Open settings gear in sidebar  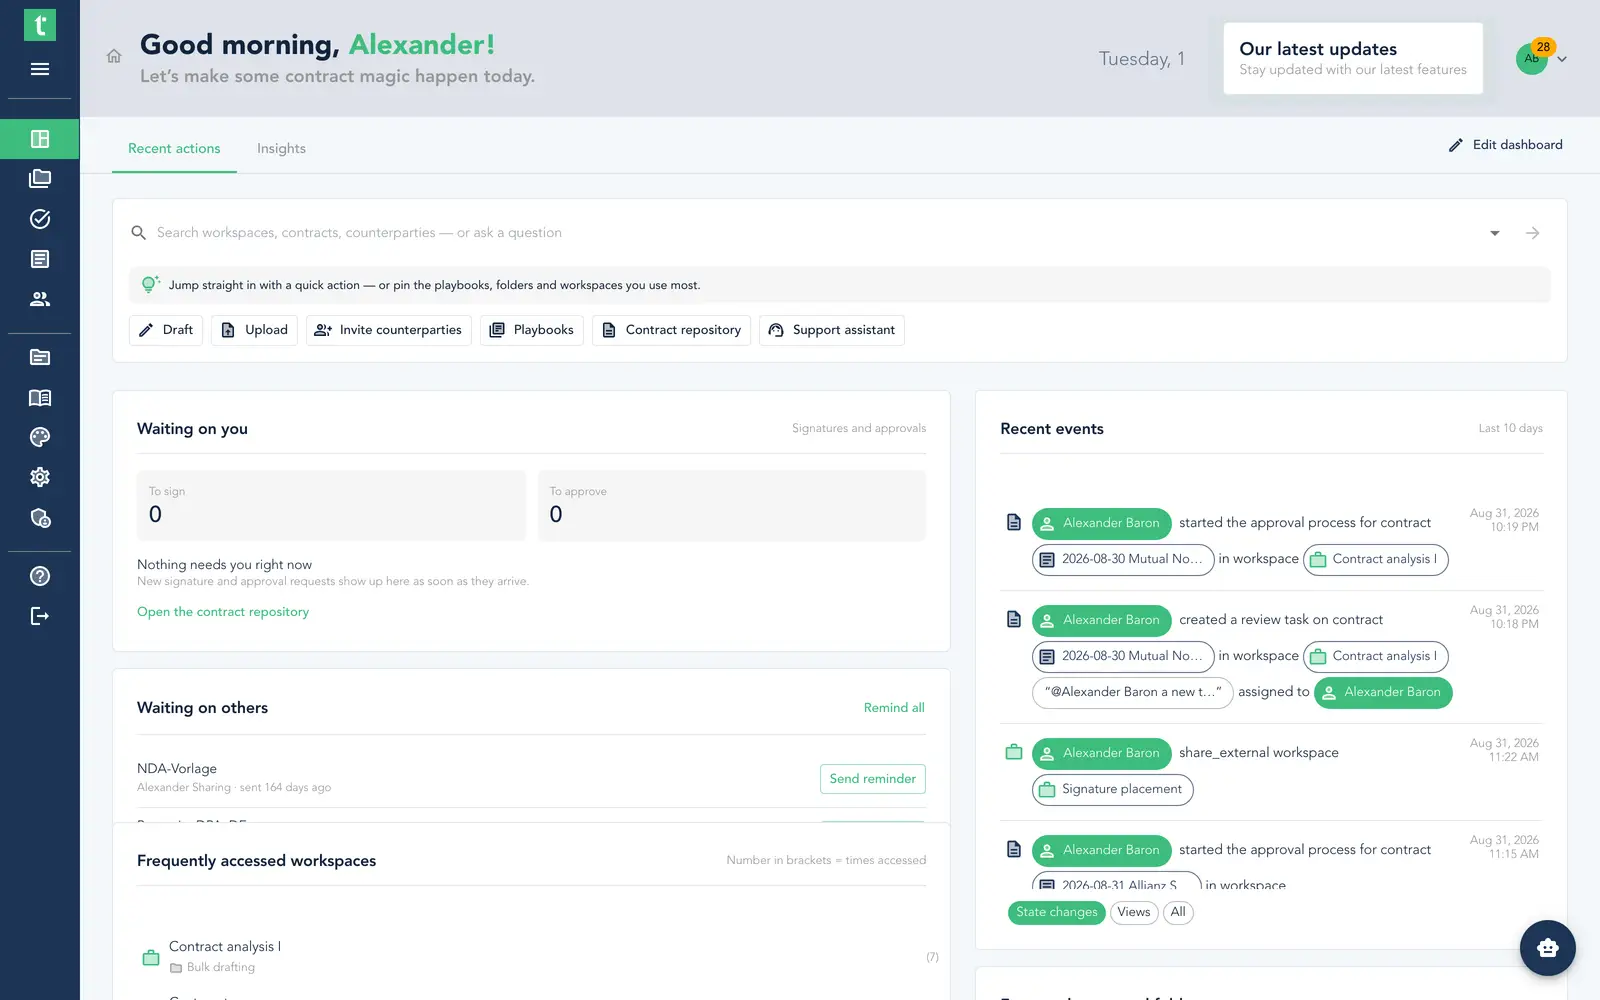click(40, 477)
